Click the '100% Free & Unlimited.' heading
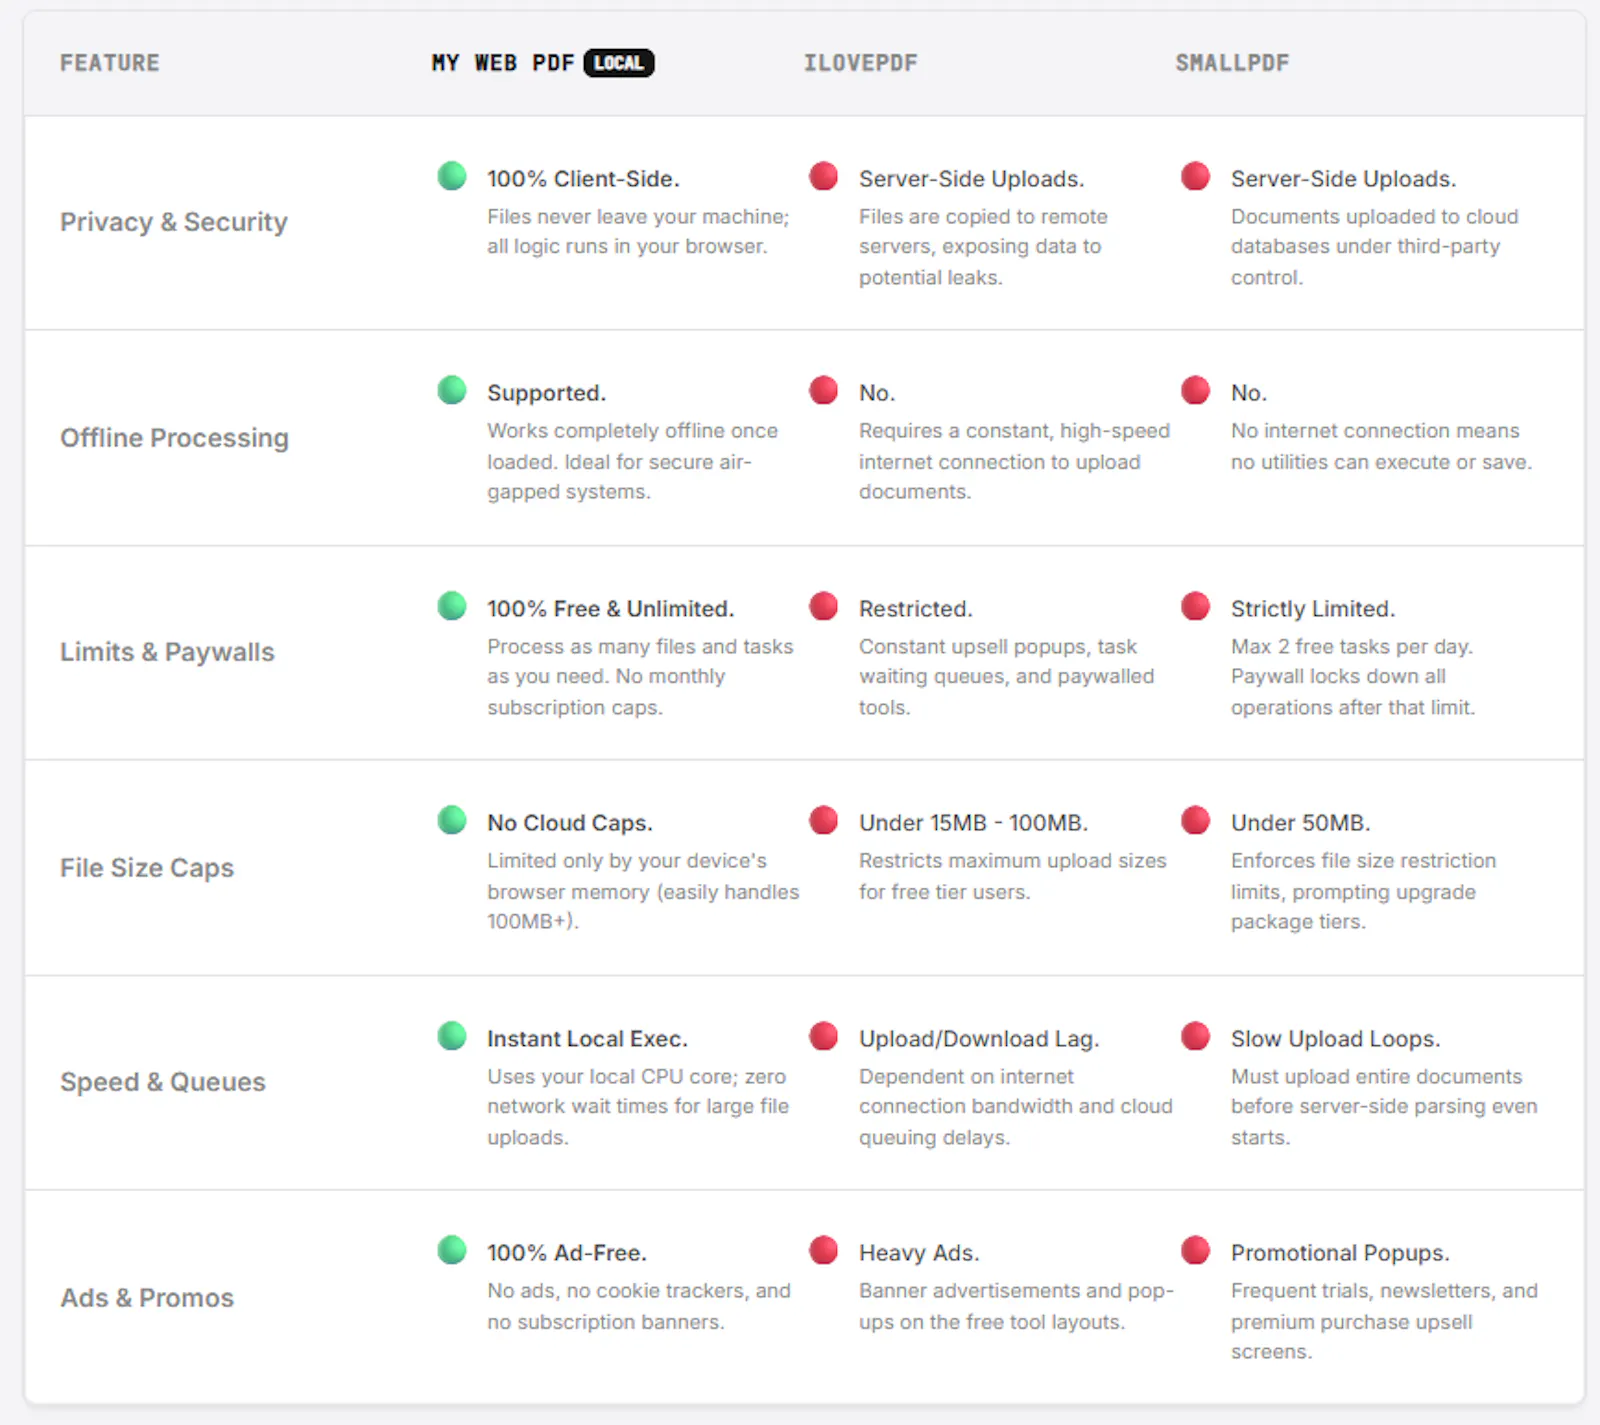 tap(611, 609)
